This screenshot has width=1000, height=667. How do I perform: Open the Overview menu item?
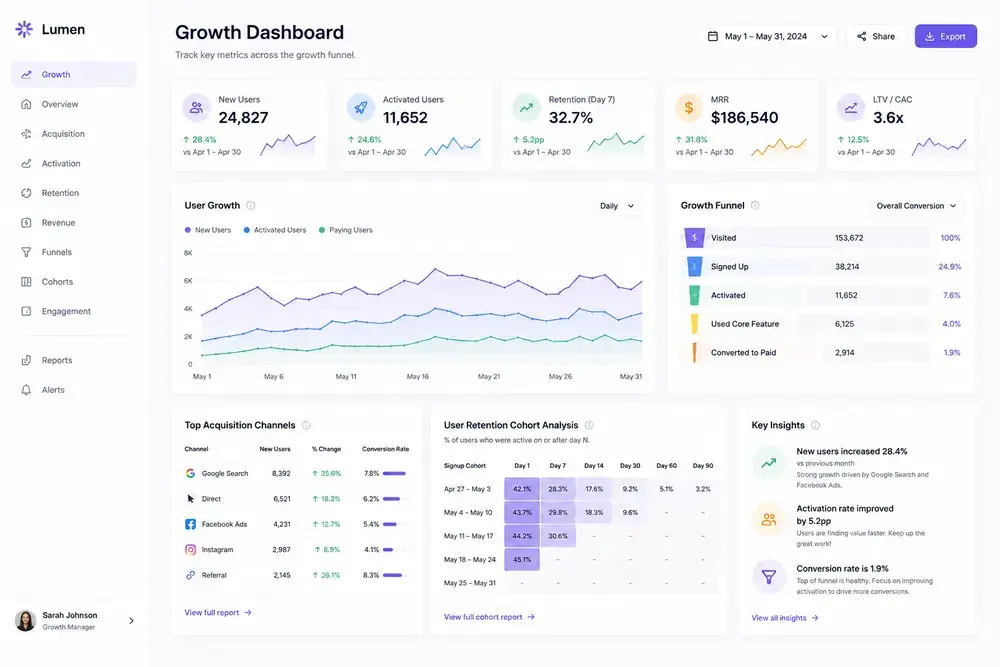74,104
